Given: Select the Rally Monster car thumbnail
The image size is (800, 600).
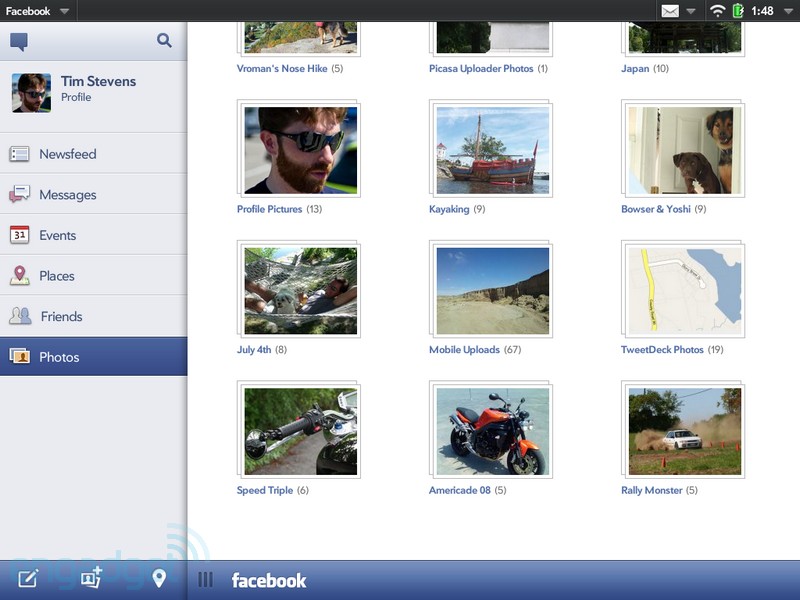Looking at the screenshot, I should (x=683, y=430).
